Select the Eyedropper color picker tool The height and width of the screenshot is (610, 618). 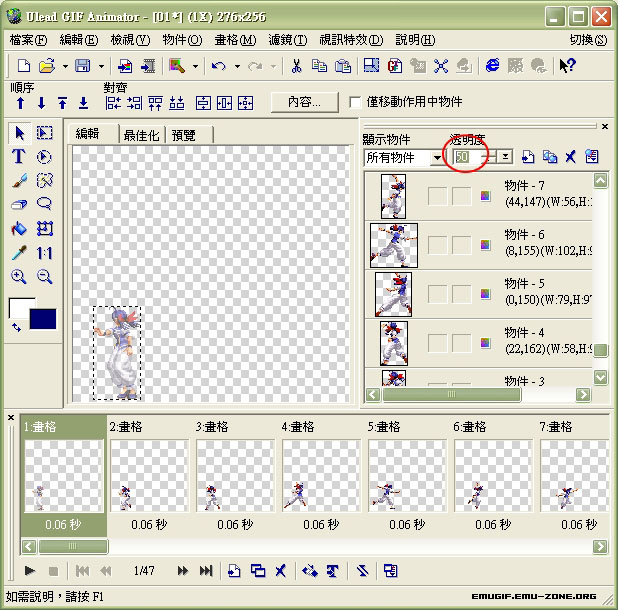(18, 253)
